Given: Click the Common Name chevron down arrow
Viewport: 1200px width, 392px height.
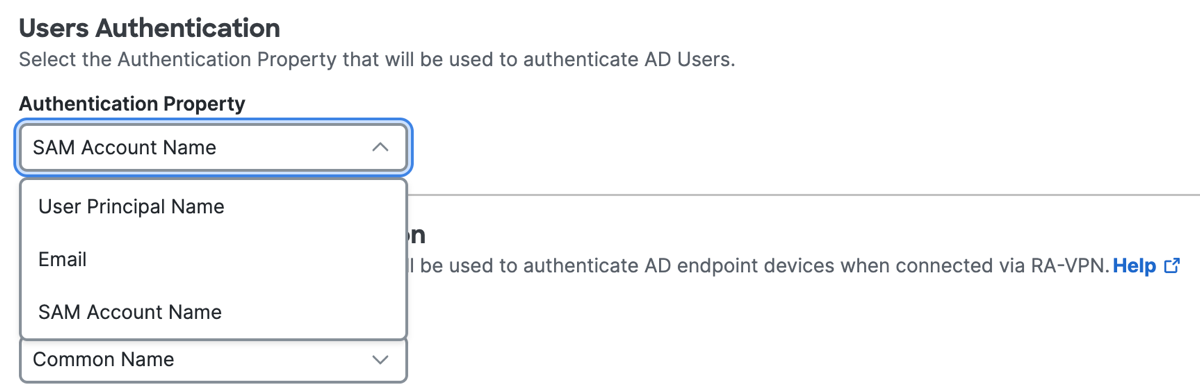Looking at the screenshot, I should pyautogui.click(x=380, y=359).
